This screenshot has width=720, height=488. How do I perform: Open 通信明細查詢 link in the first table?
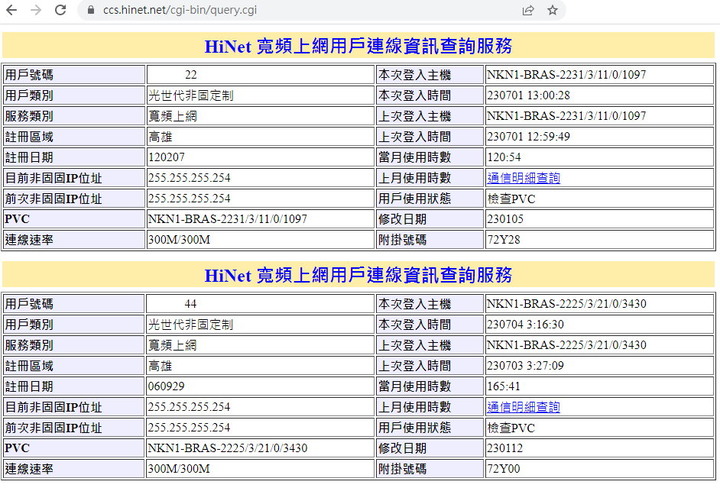pyautogui.click(x=523, y=178)
